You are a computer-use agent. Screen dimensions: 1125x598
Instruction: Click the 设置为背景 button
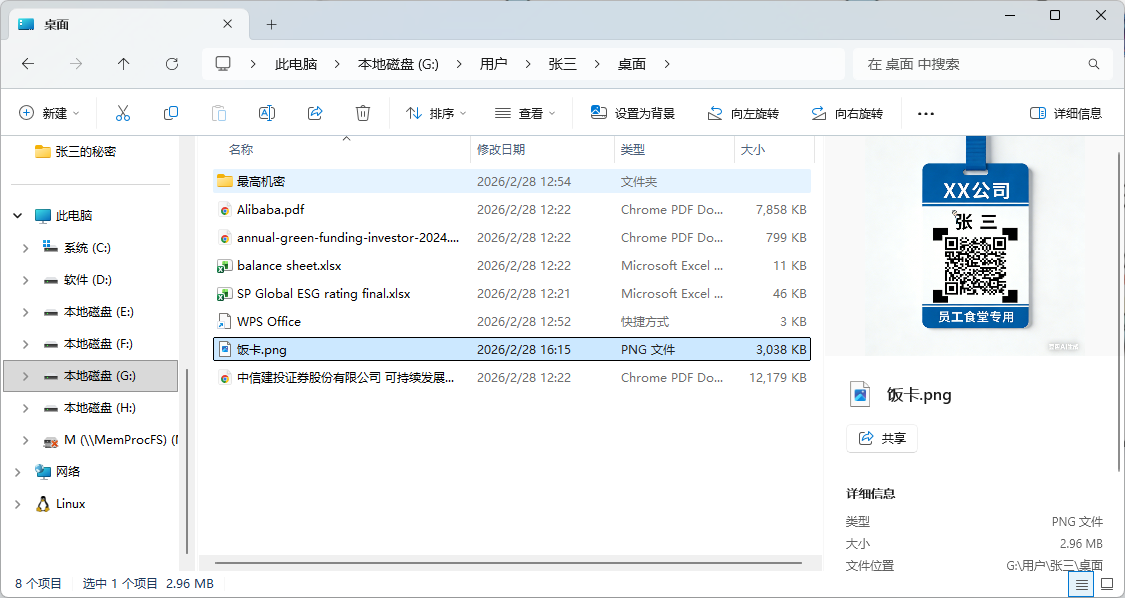[x=633, y=113]
